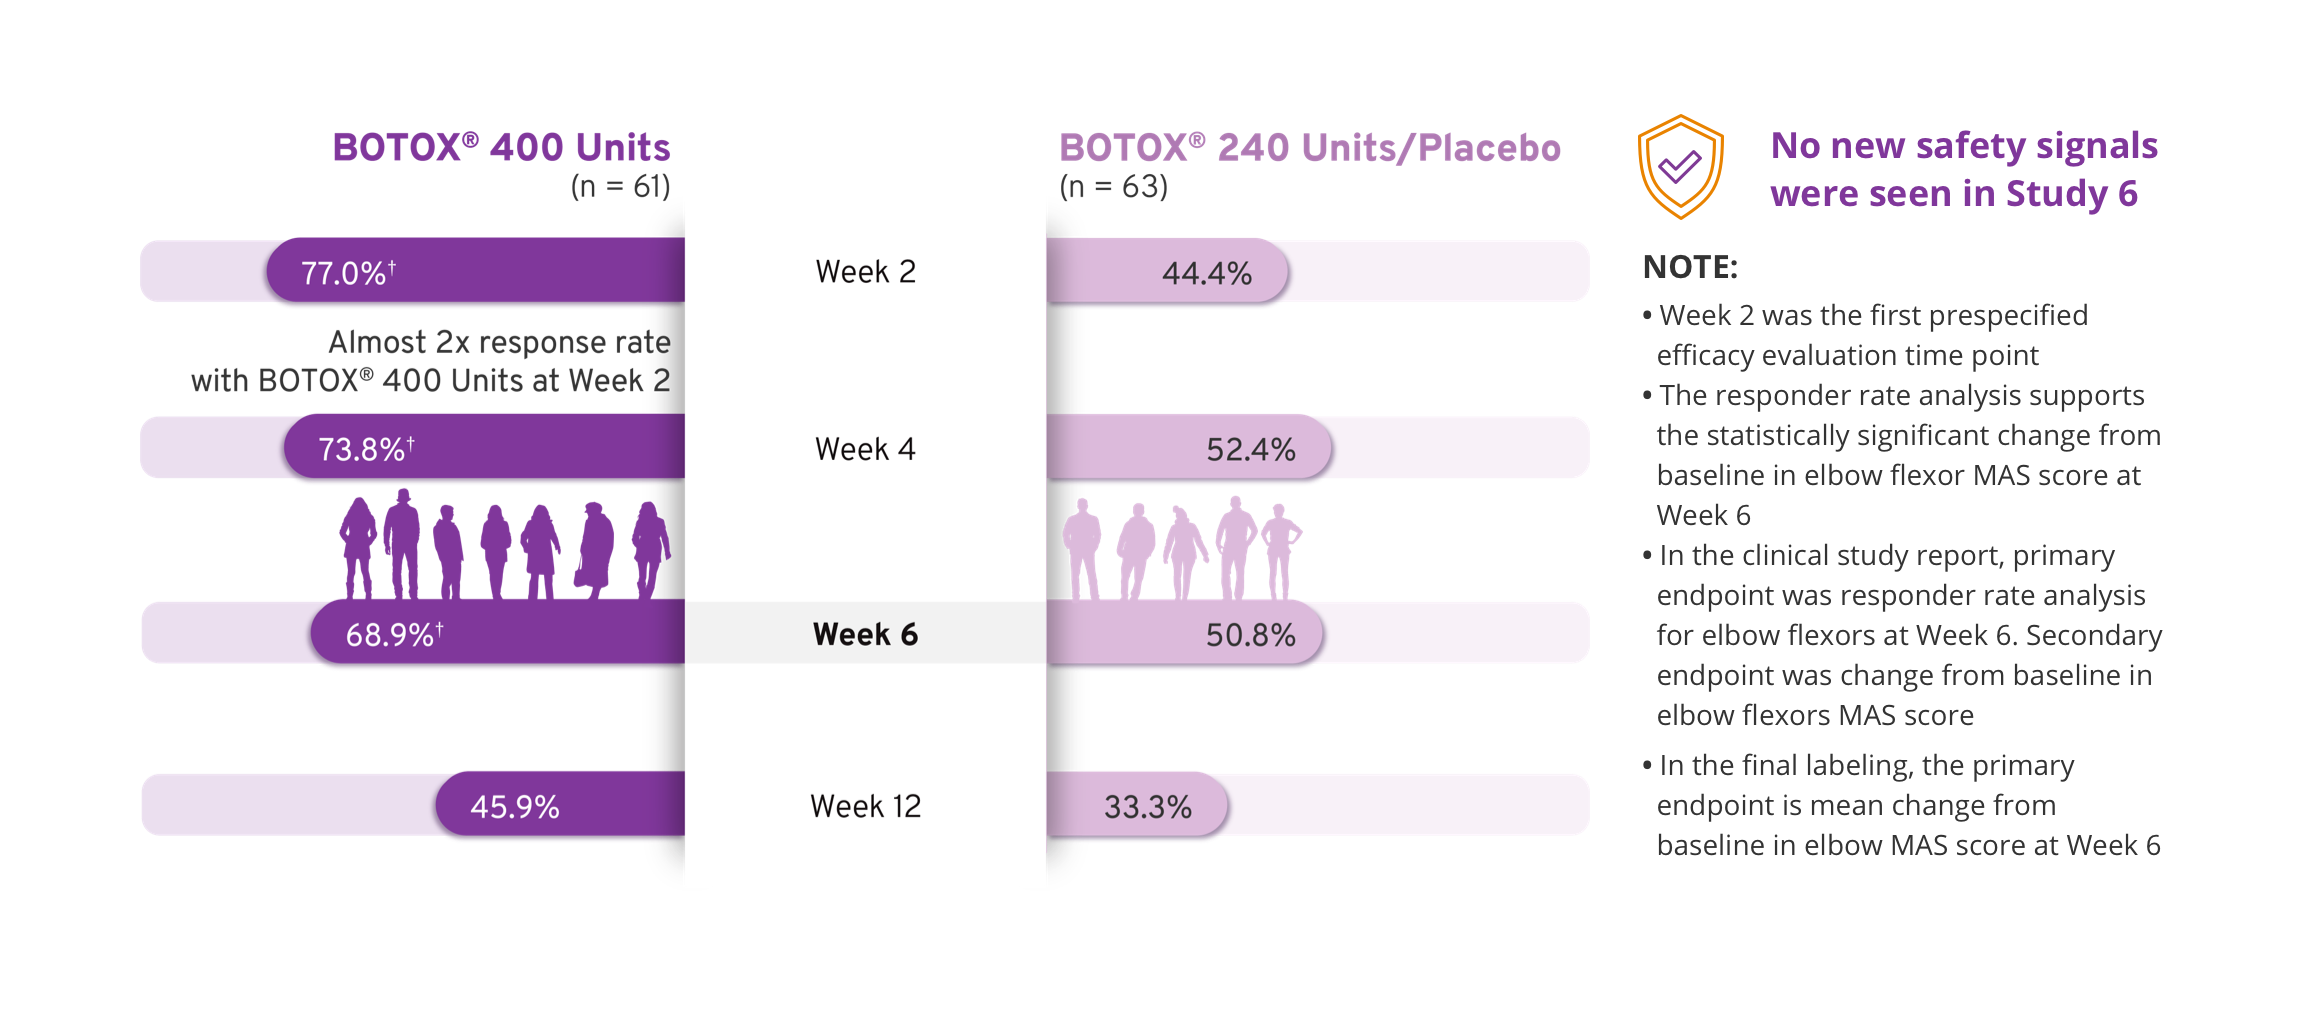Click the dark purple people silhouettes
This screenshot has height=1020, width=2320.
(504, 548)
